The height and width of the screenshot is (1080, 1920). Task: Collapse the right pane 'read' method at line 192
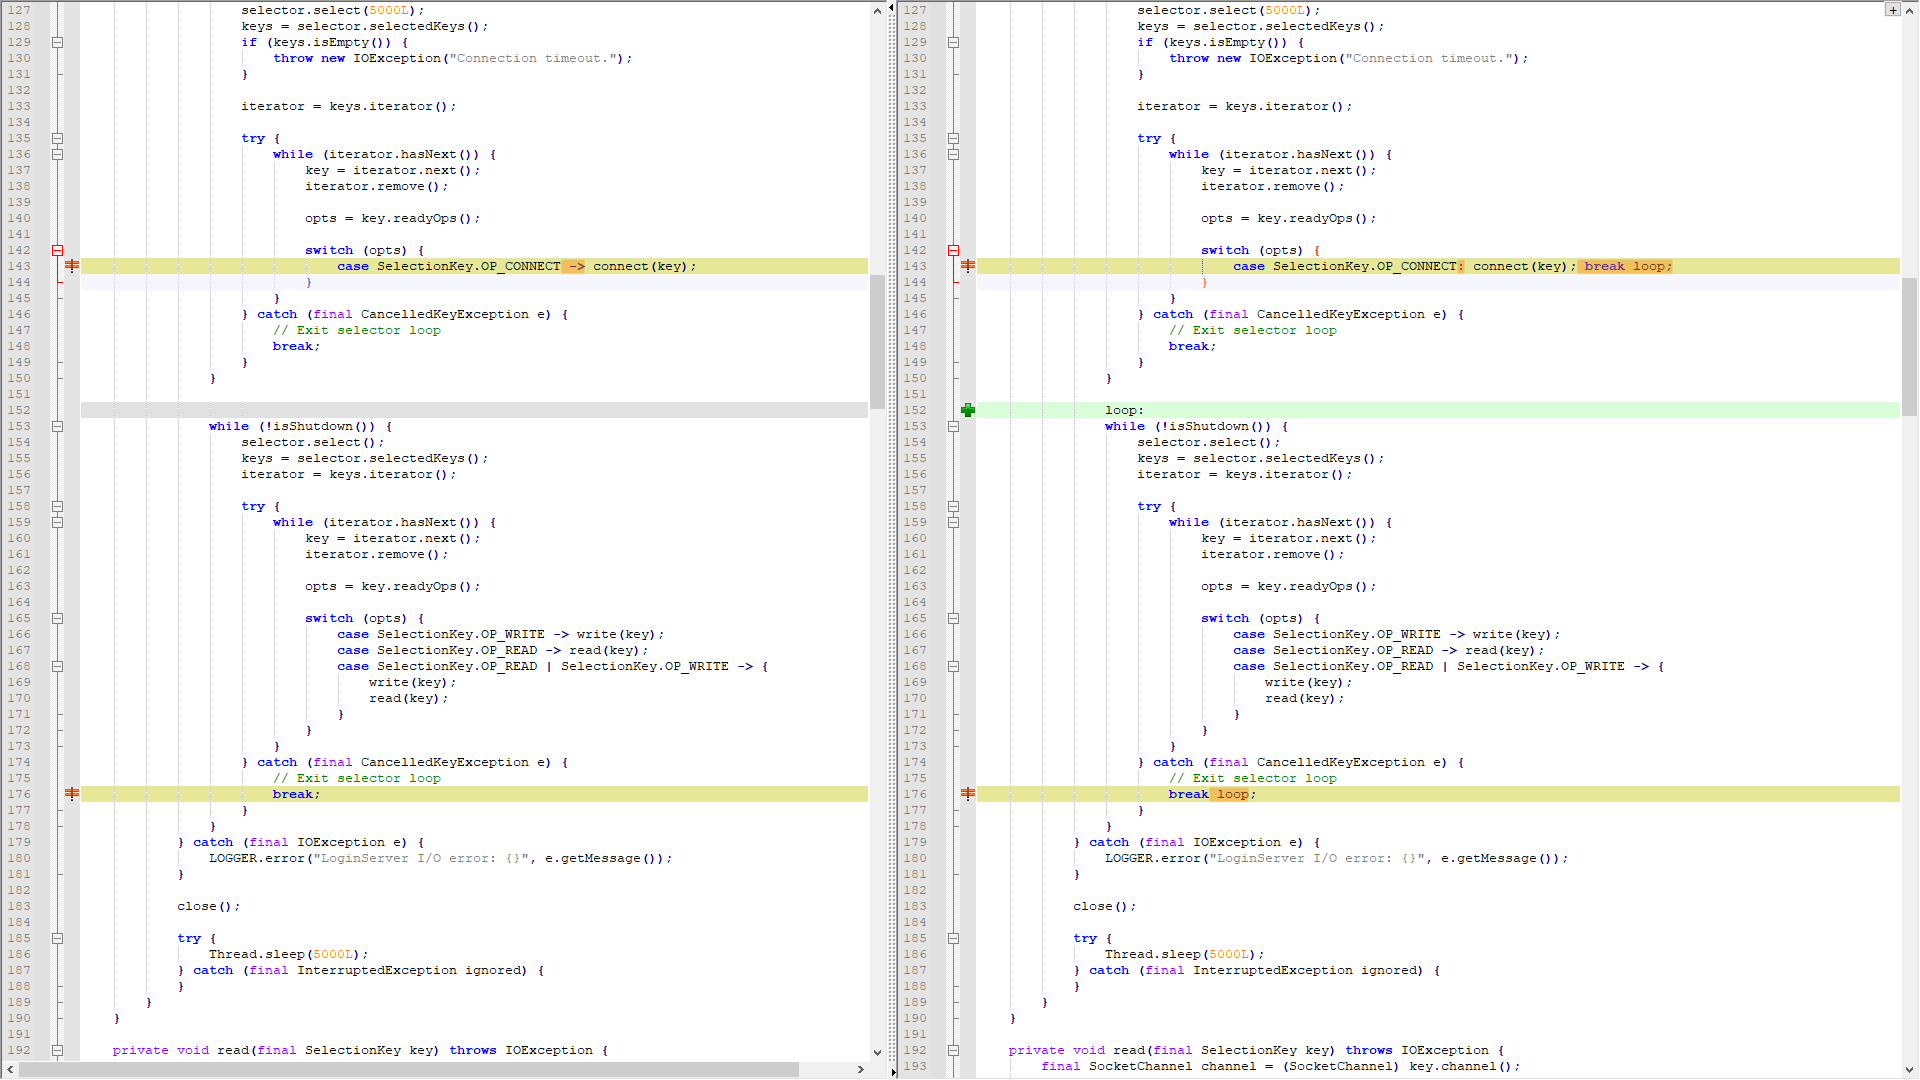(954, 1050)
